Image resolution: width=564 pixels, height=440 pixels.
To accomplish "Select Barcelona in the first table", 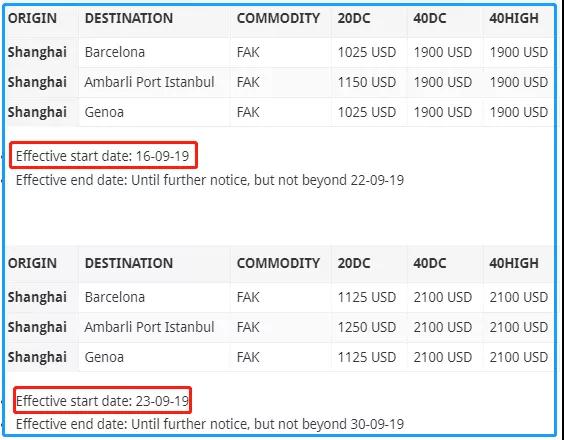I will coord(115,53).
